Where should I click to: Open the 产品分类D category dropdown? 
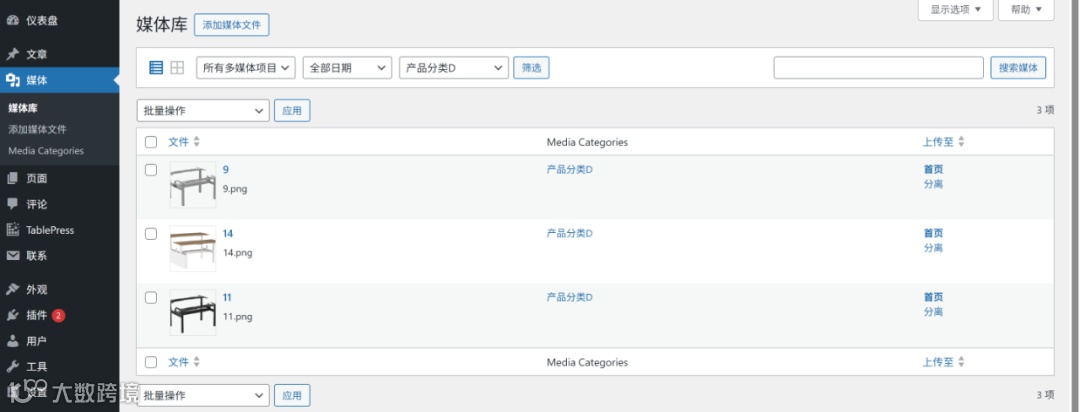pyautogui.click(x=454, y=68)
